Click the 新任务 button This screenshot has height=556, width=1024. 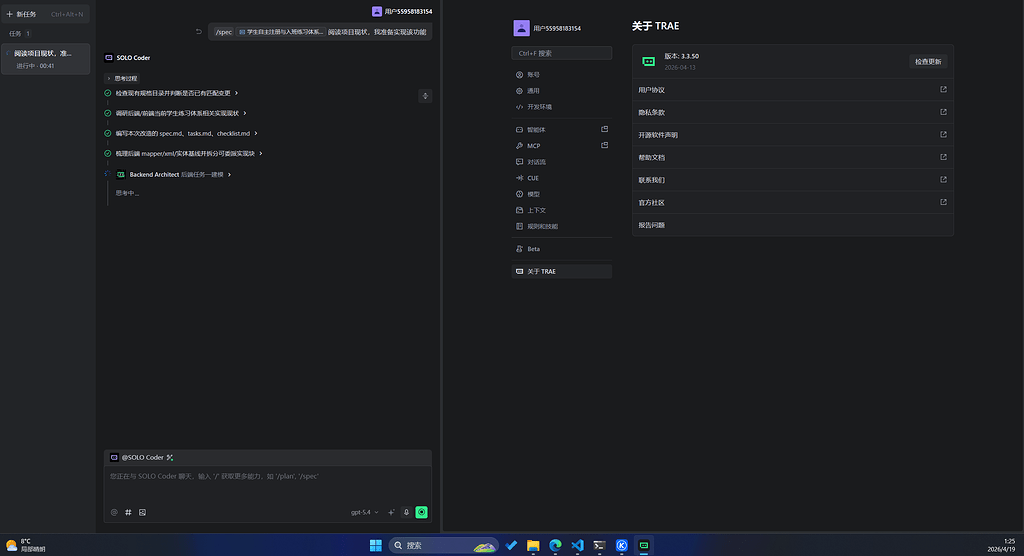(45, 14)
